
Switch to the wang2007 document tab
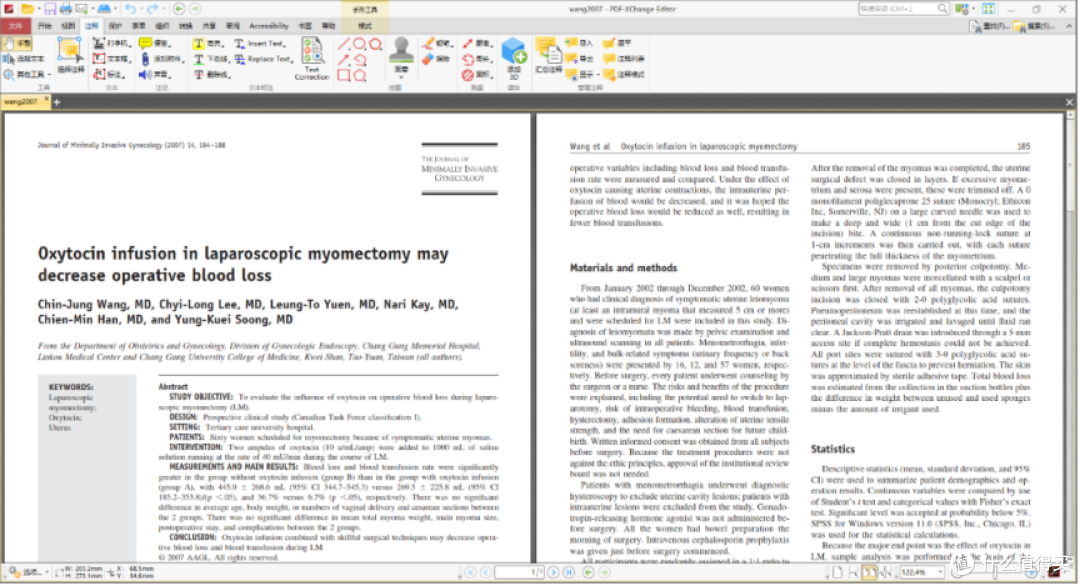point(21,101)
